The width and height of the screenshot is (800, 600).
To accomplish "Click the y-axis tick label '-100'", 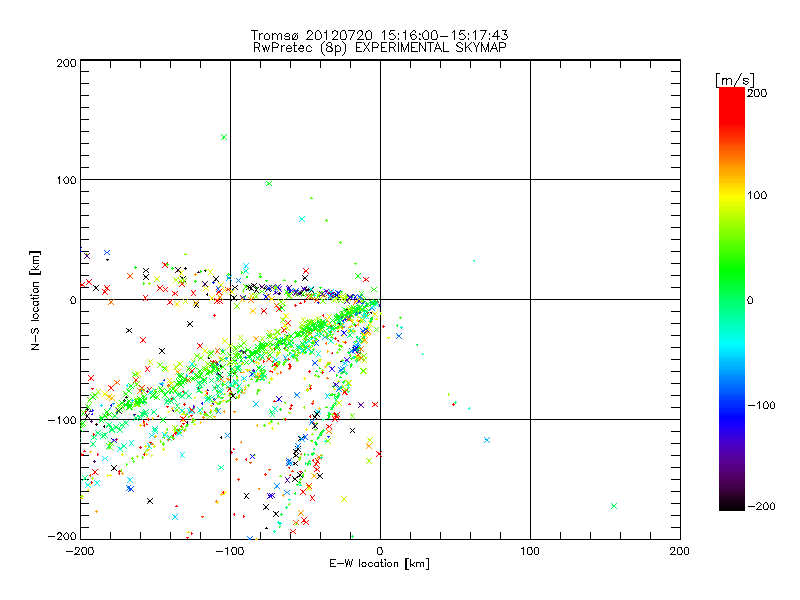I will coord(62,420).
